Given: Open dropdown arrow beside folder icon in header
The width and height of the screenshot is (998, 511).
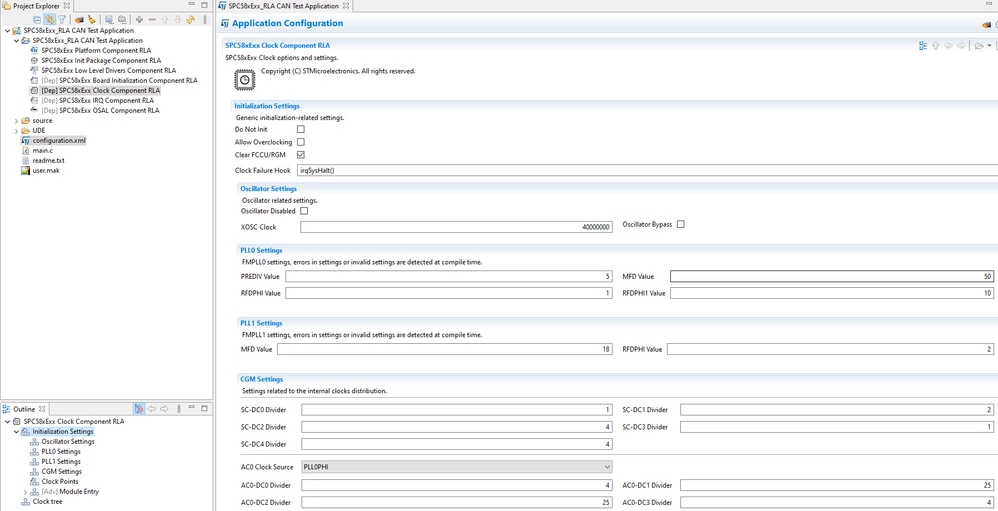Looking at the screenshot, I should point(988,46).
